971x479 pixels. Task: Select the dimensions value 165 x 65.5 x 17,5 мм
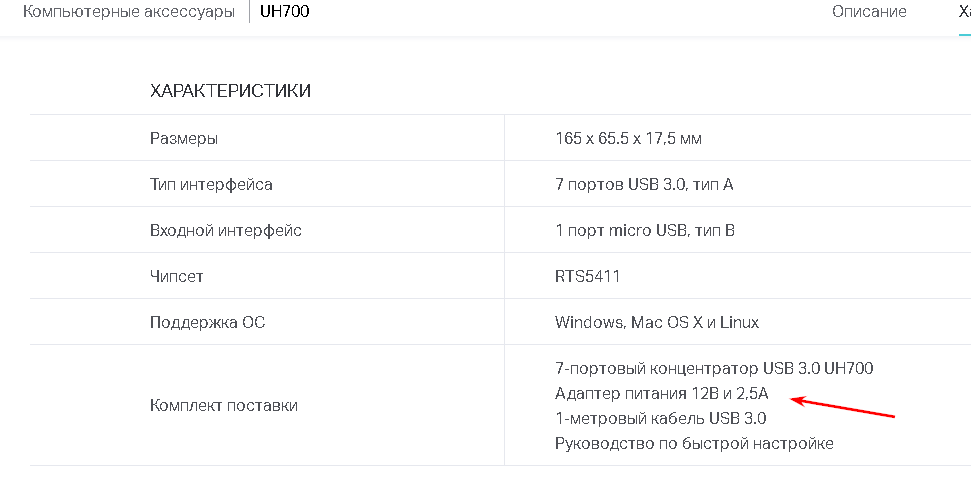click(x=628, y=138)
